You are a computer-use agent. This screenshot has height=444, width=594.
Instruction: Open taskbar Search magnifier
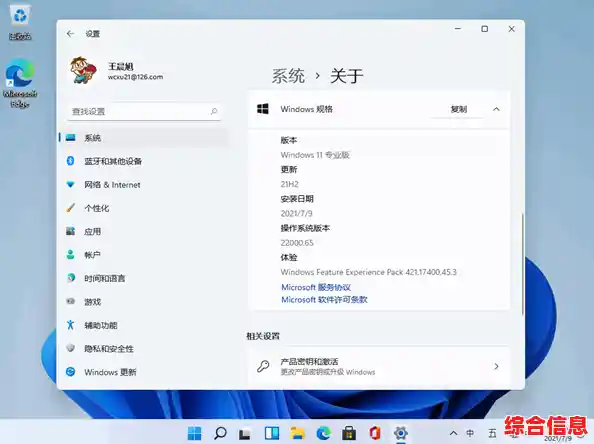coord(220,433)
